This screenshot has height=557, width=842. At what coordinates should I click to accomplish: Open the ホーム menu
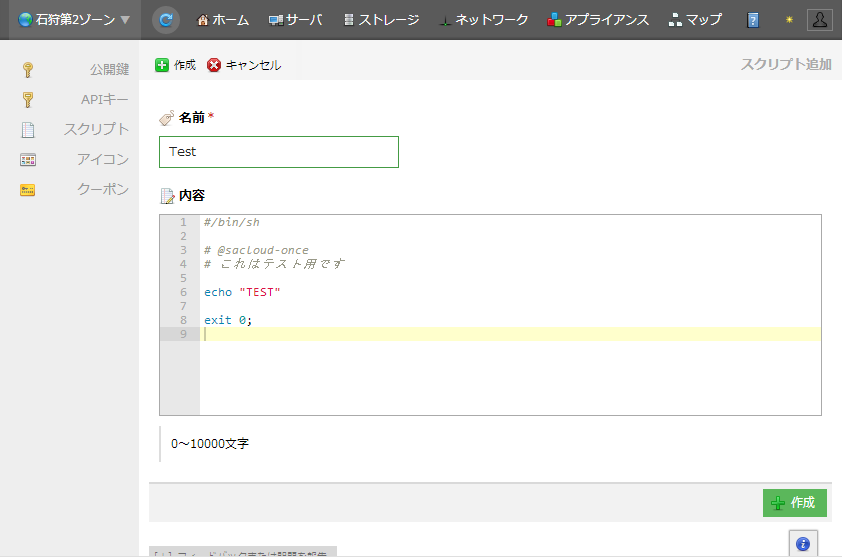point(223,20)
